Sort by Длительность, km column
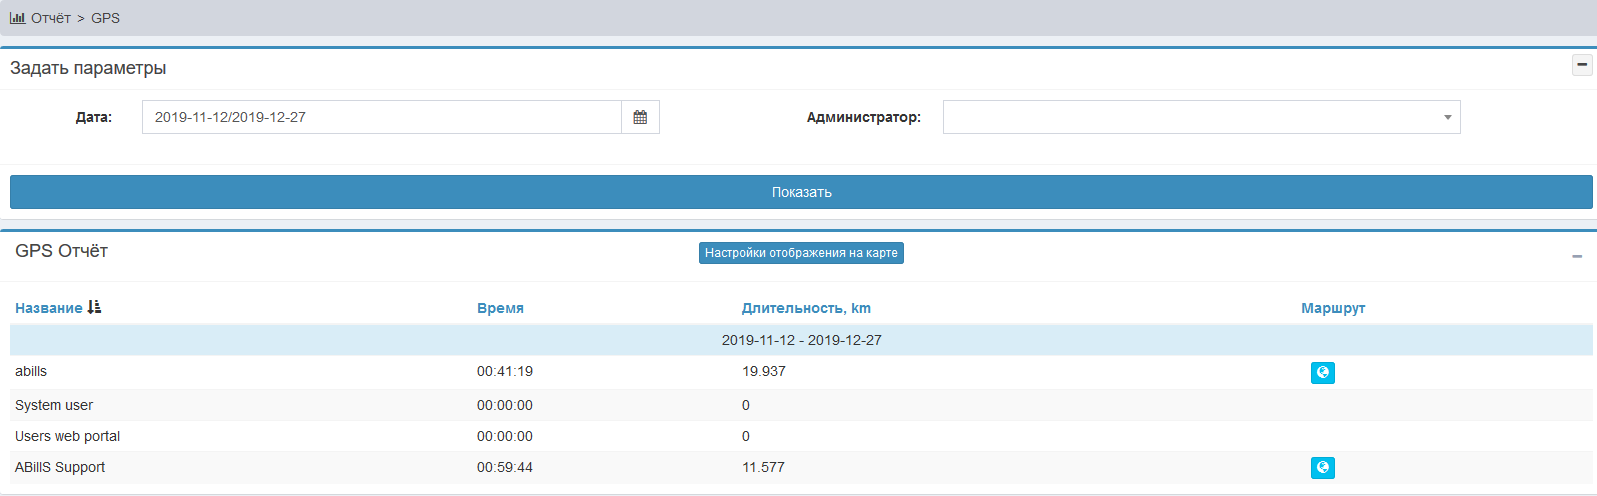 pos(806,308)
